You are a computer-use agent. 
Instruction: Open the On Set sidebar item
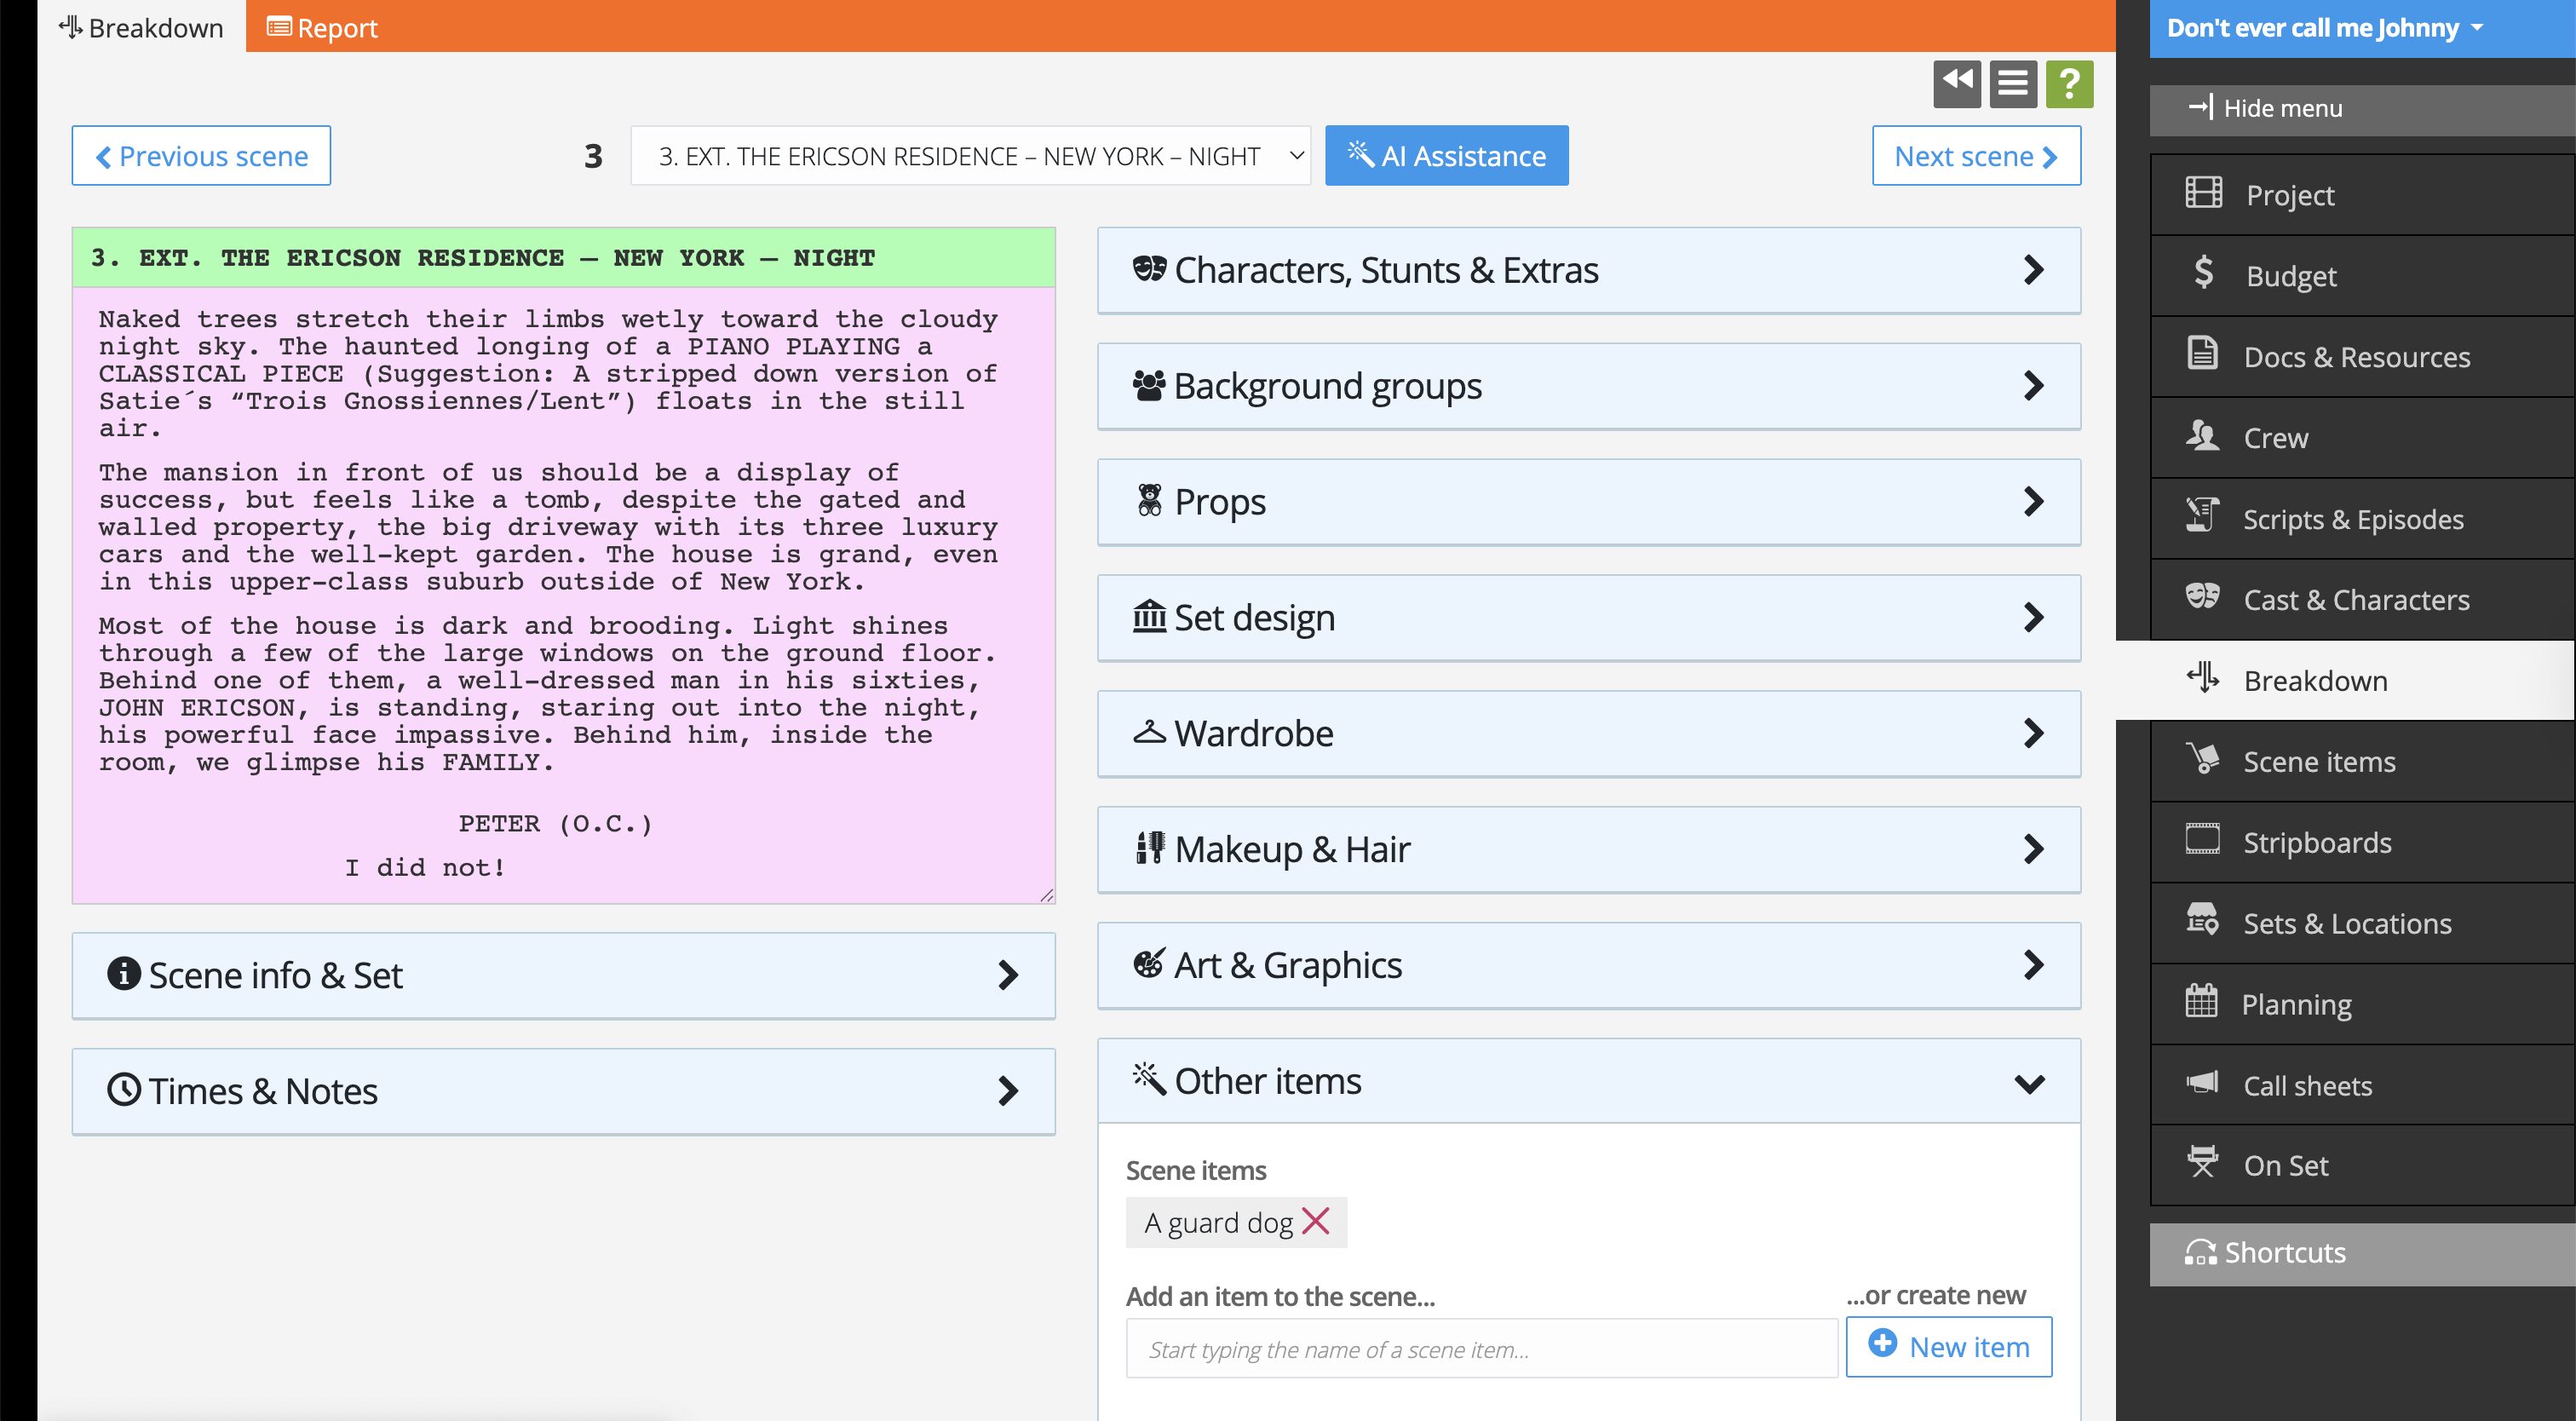tap(2285, 1165)
